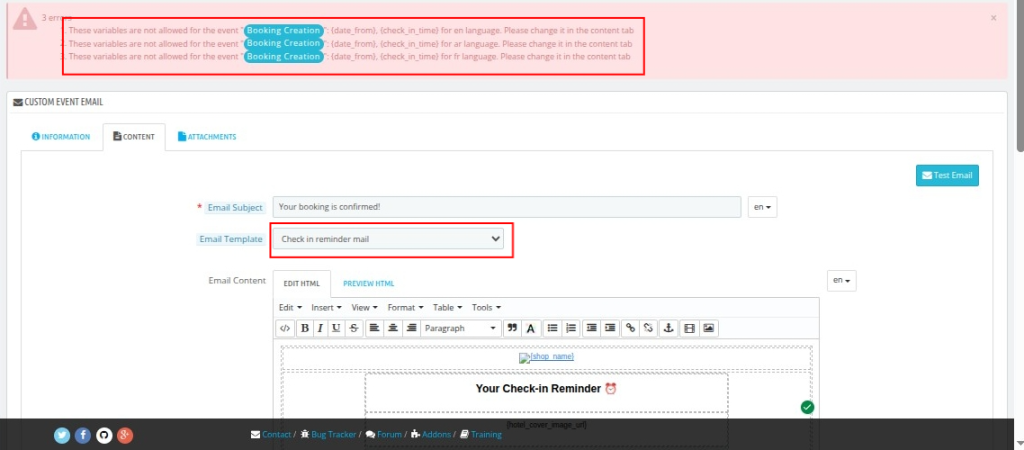Click the Test Email button
Viewport: 1024px width, 450px height.
pos(946,175)
